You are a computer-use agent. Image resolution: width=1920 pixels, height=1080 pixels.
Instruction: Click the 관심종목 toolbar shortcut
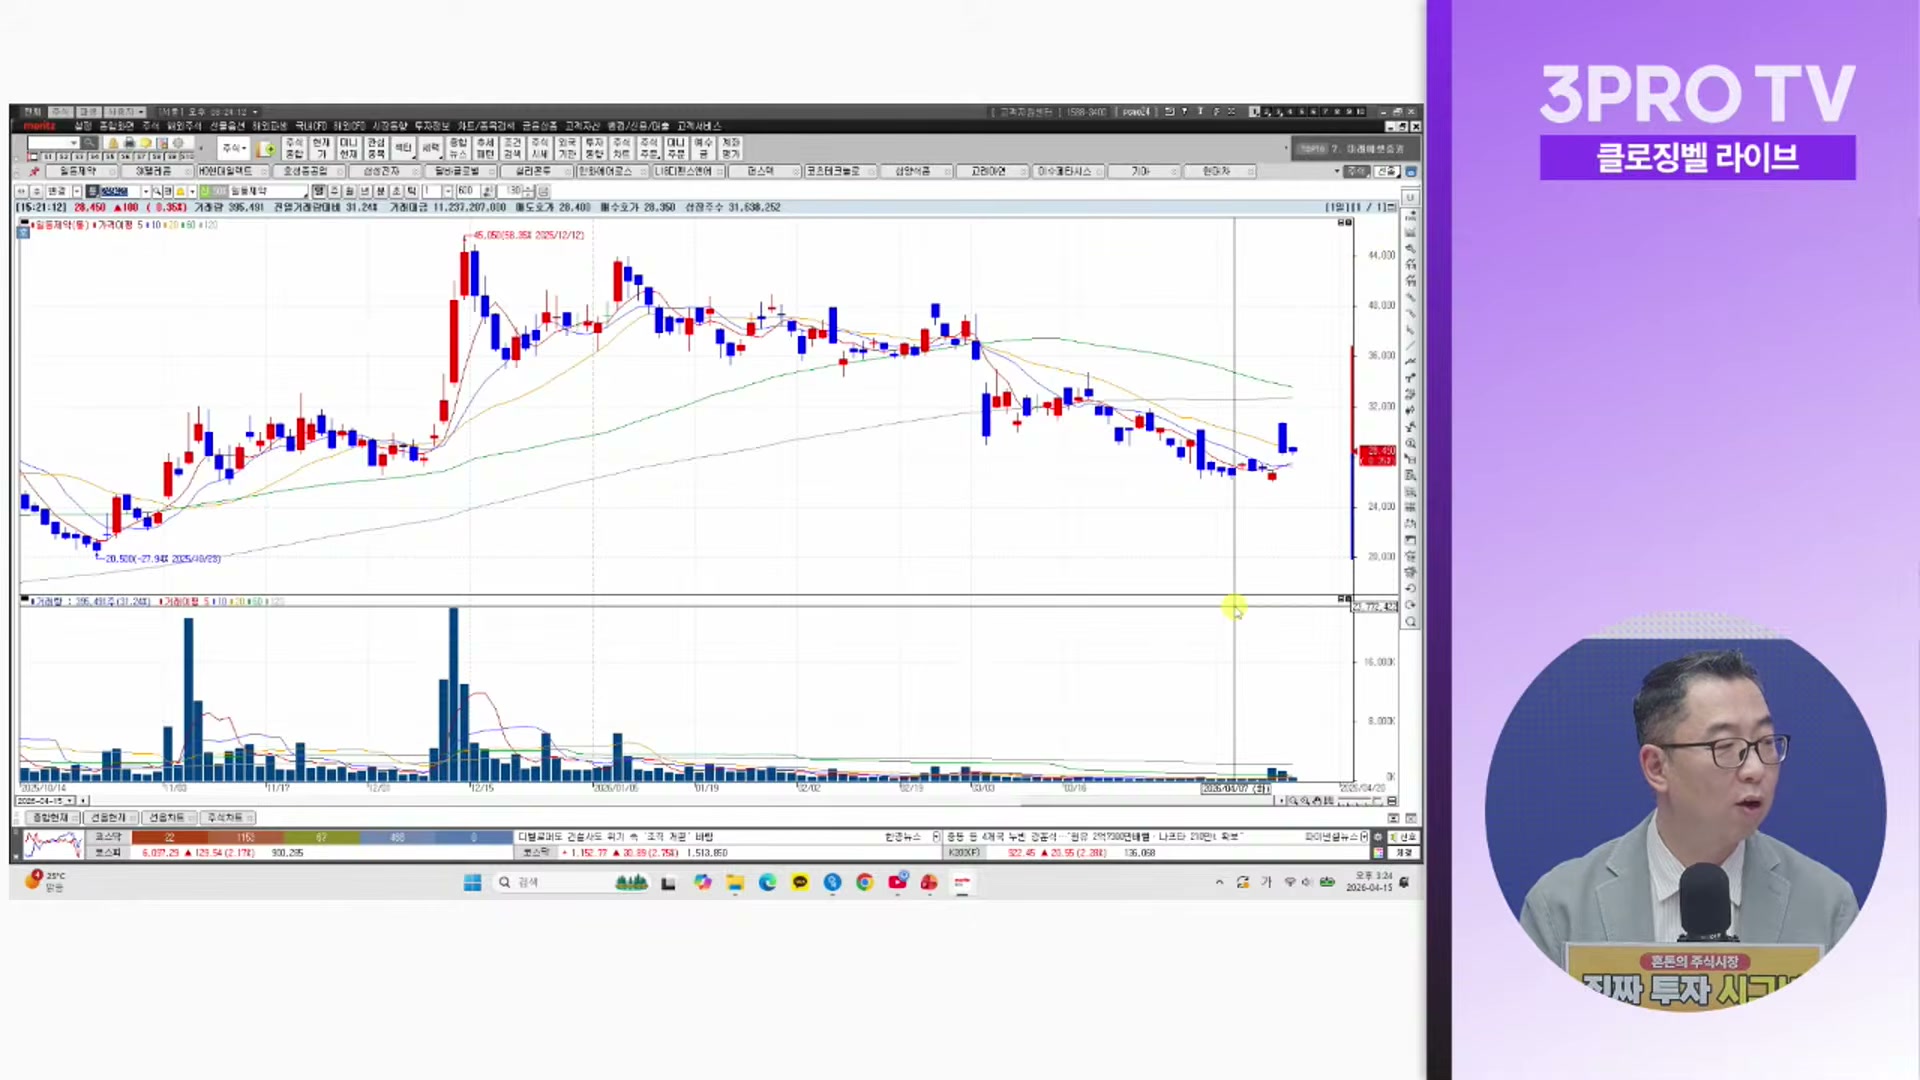[x=376, y=149]
